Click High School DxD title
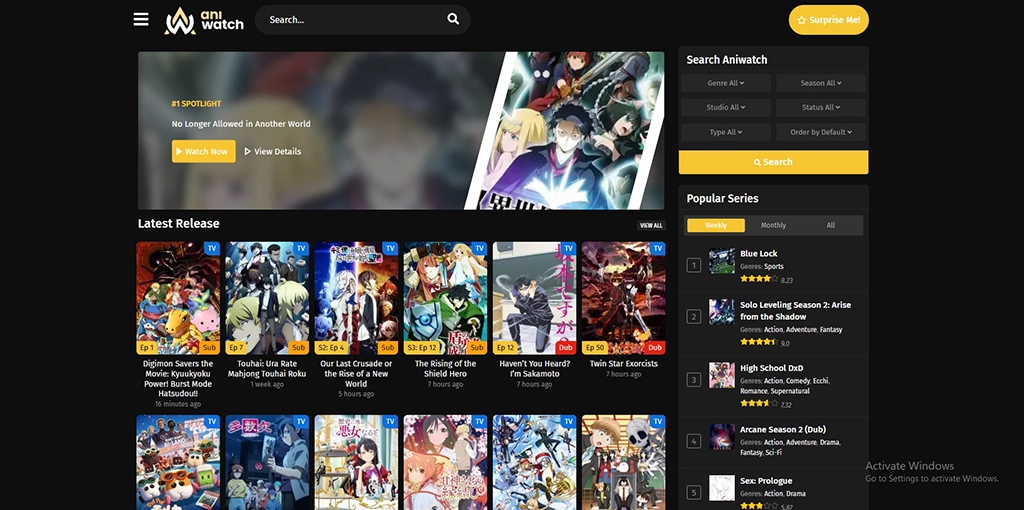The image size is (1024, 510). pyautogui.click(x=771, y=368)
